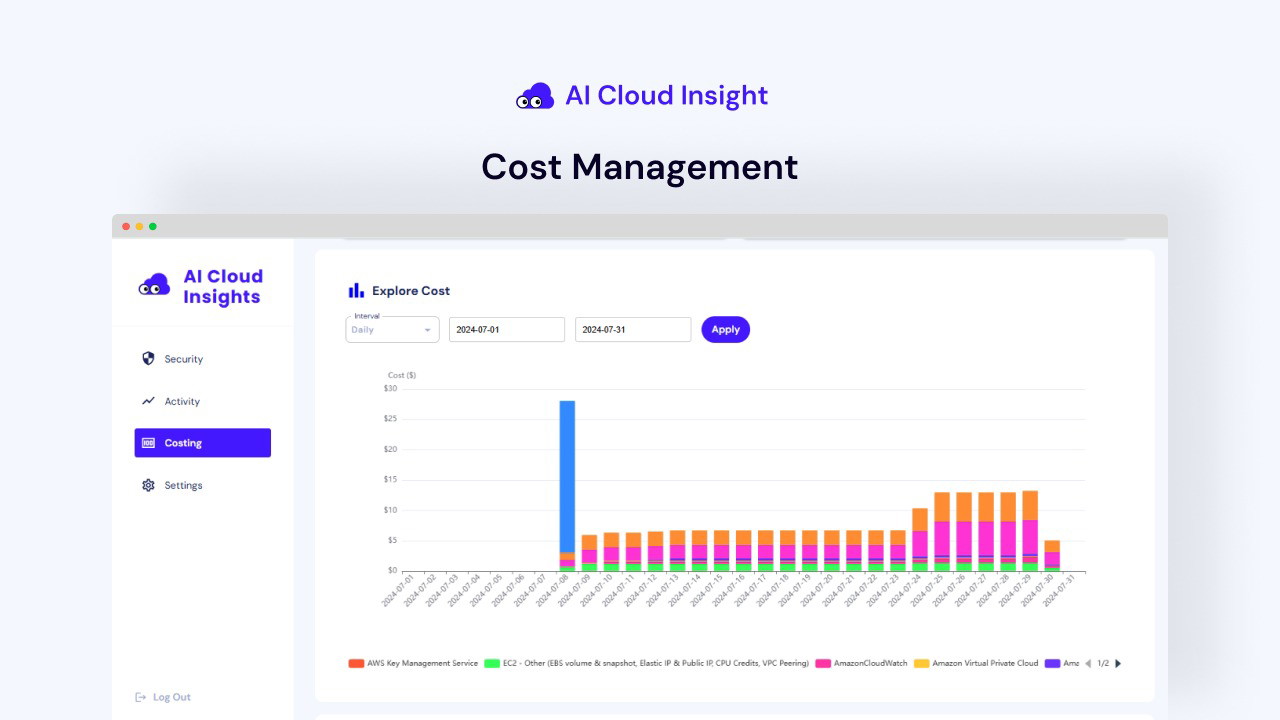Open the Interval dropdown set to Daily
The image size is (1280, 720).
coord(392,330)
